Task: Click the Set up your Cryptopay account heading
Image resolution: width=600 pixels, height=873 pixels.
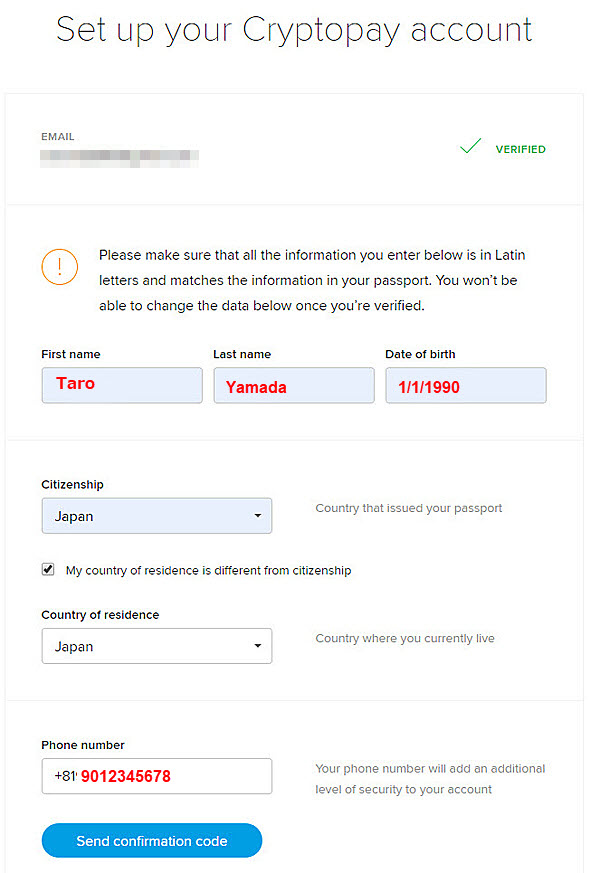Action: coord(294,30)
